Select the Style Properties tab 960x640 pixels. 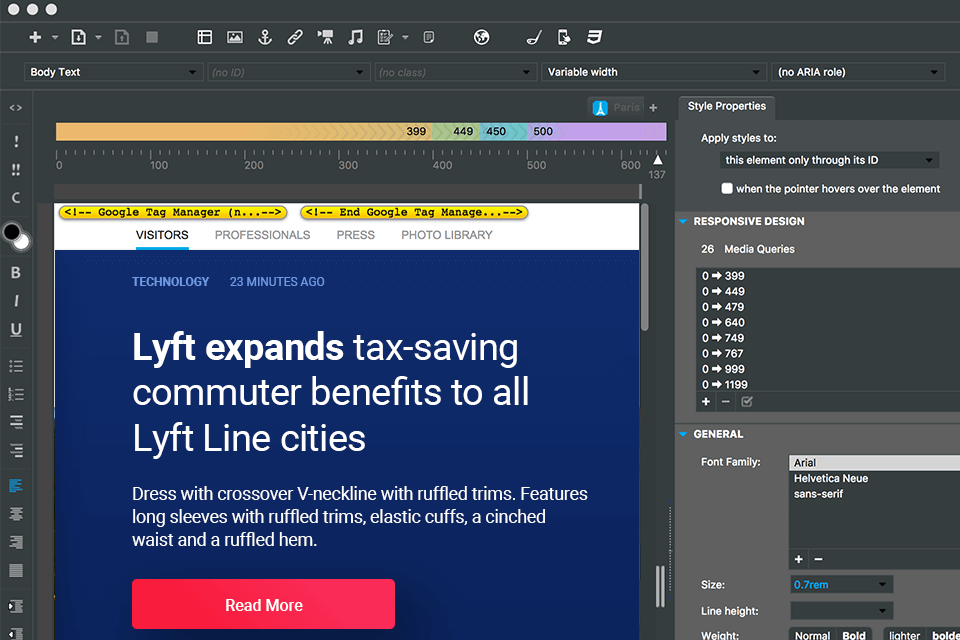(x=727, y=107)
